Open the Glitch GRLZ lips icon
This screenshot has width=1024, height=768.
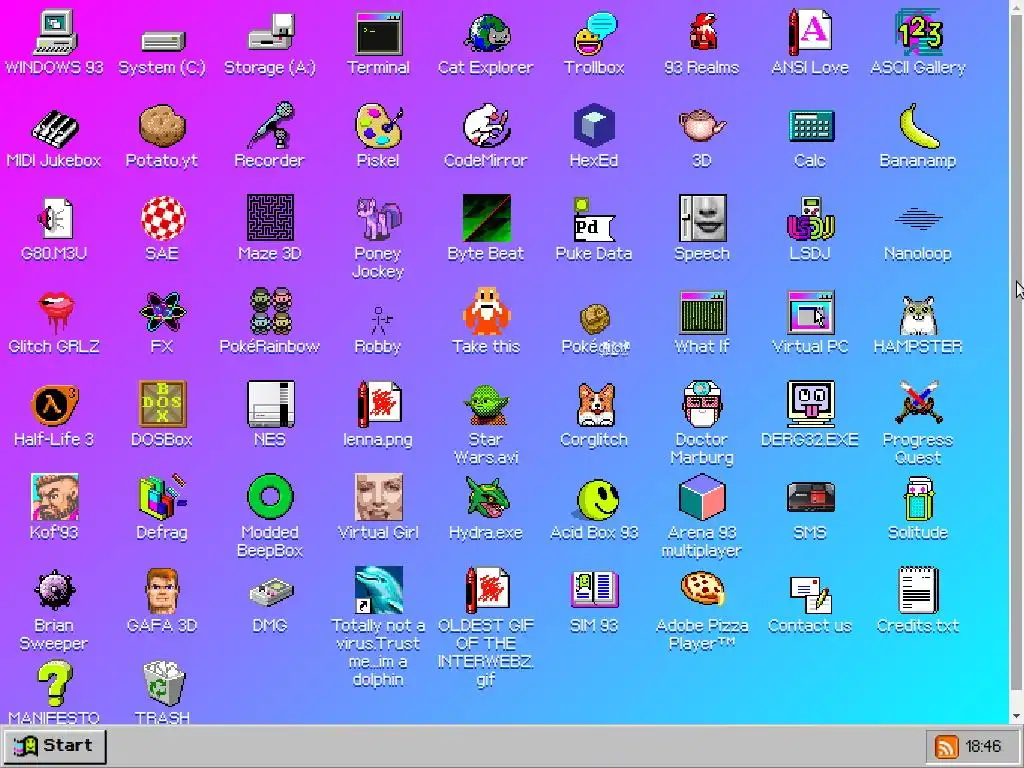click(x=54, y=312)
